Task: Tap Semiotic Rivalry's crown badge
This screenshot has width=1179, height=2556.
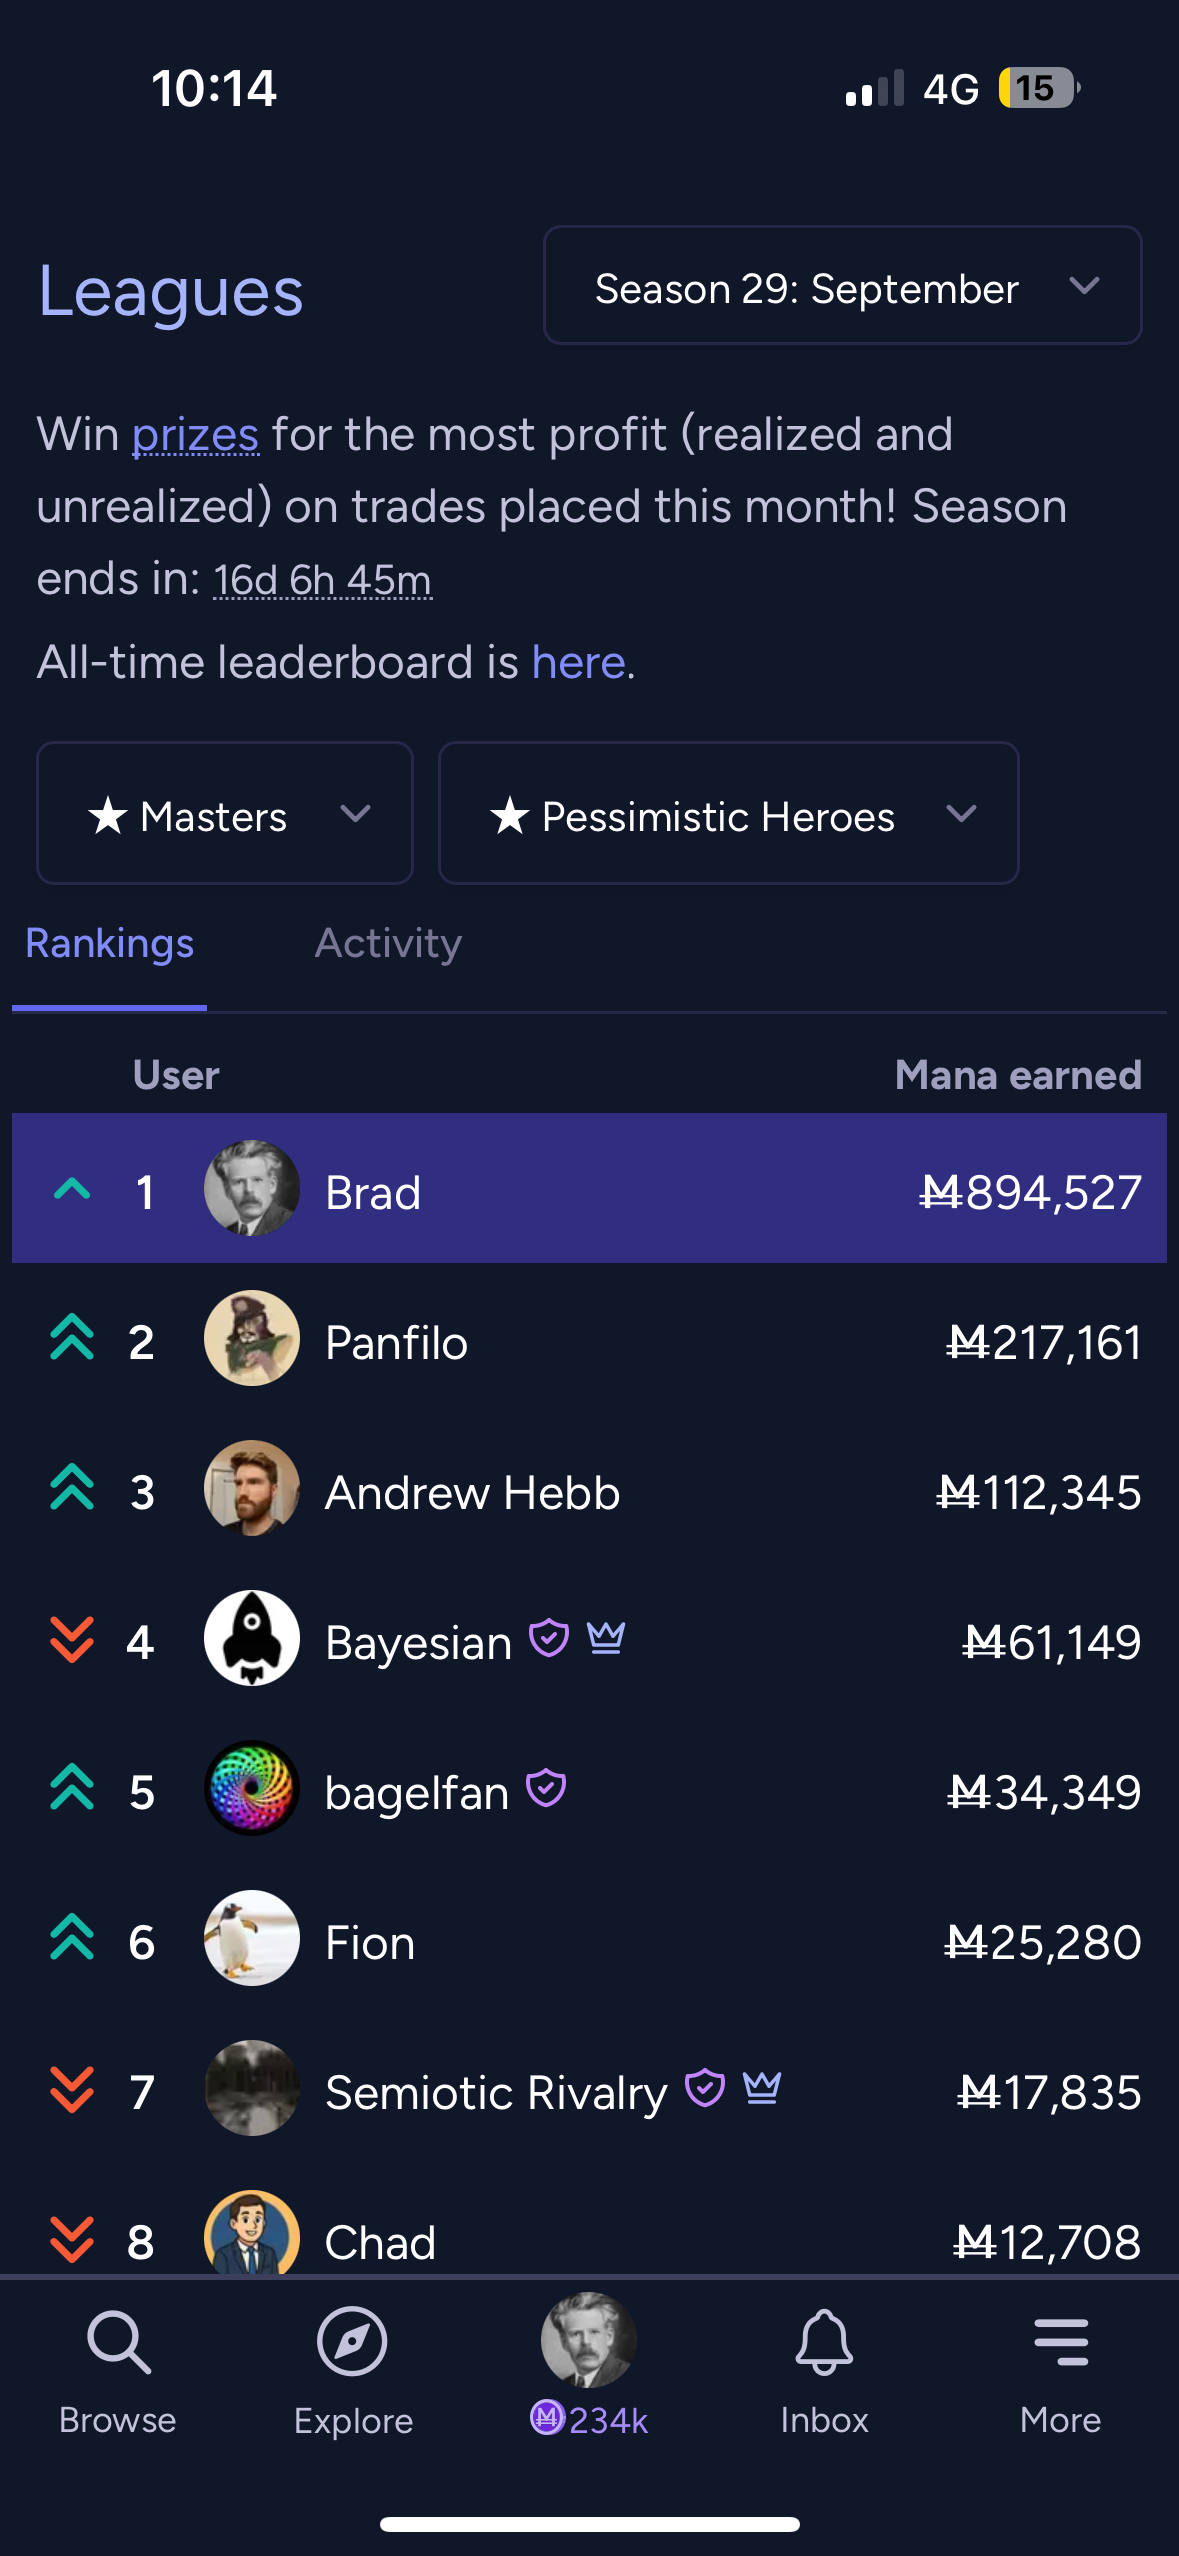Action: pyautogui.click(x=762, y=2088)
